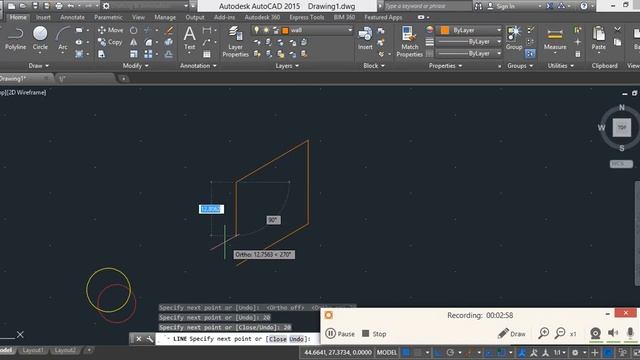This screenshot has width=640, height=360.
Task: Switch to the Parametric ribbon tab
Action: 108,17
